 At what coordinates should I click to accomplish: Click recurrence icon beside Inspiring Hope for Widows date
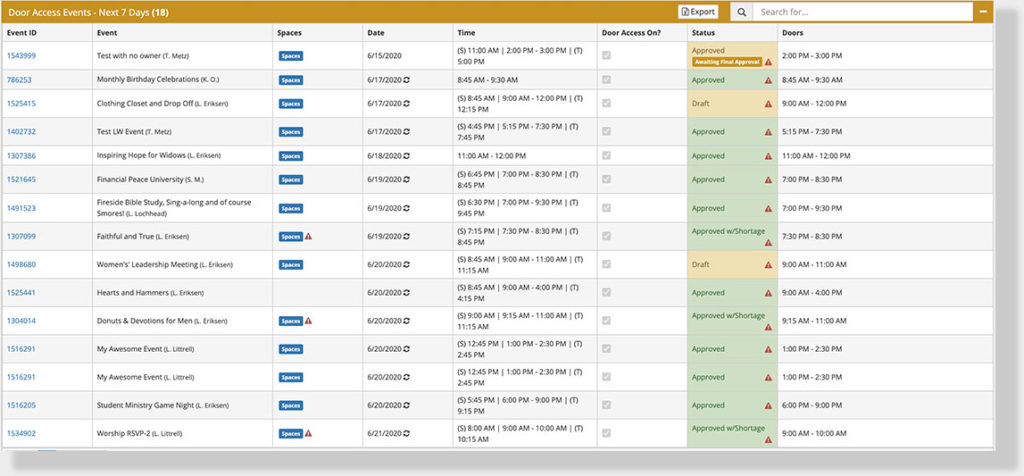(x=407, y=156)
